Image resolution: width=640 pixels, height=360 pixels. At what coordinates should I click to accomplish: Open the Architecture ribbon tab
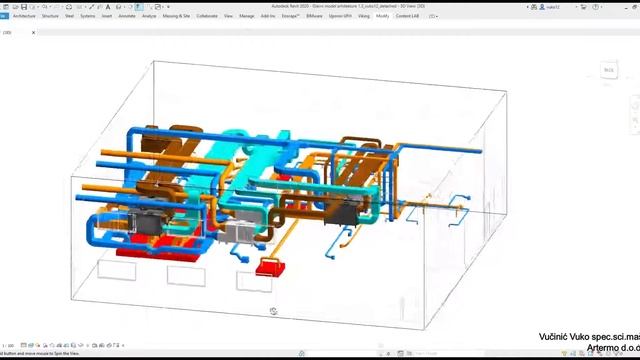pos(24,16)
